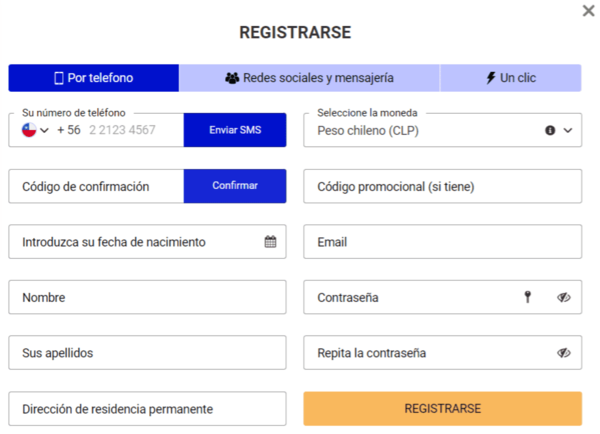Focus the phone number input field

click(x=130, y=130)
